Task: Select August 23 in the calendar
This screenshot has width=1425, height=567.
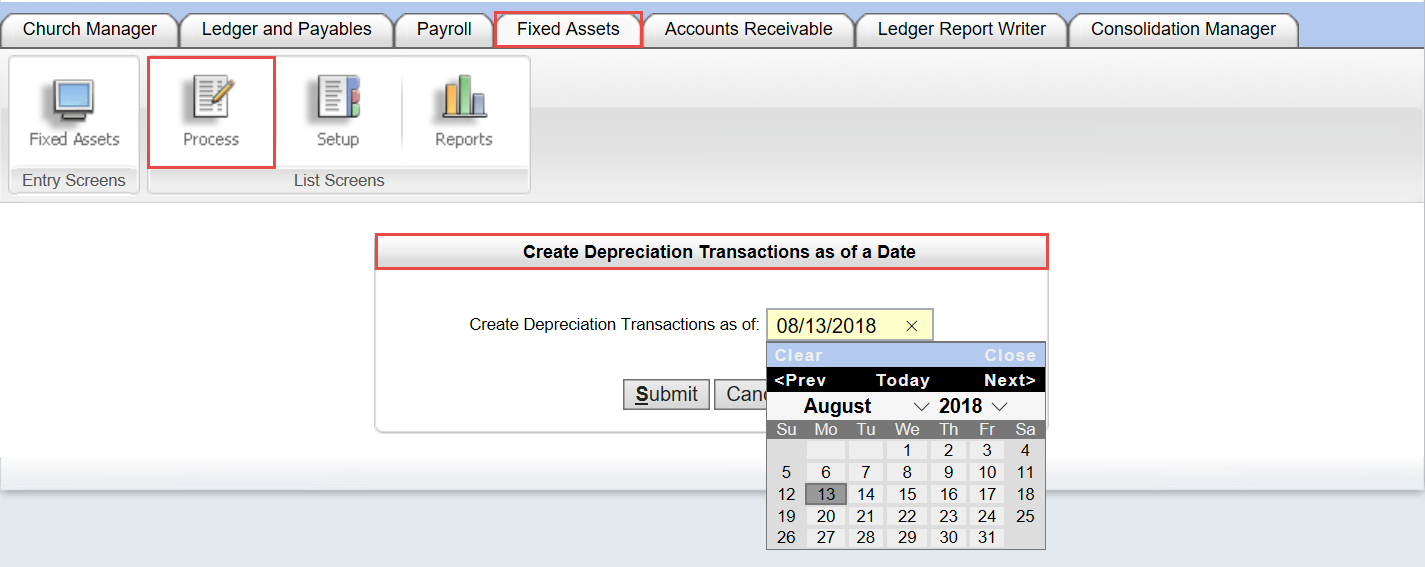Action: (949, 517)
